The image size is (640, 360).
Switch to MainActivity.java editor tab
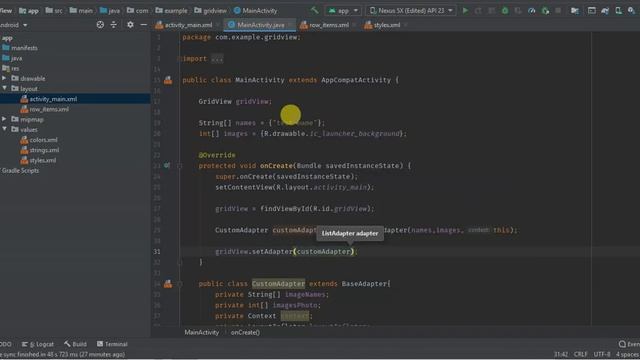point(260,25)
